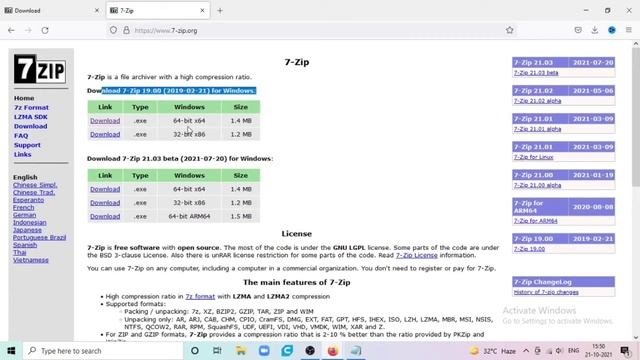The width and height of the screenshot is (640, 360).
Task: Reload the 7-Zip page
Action: [45, 30]
